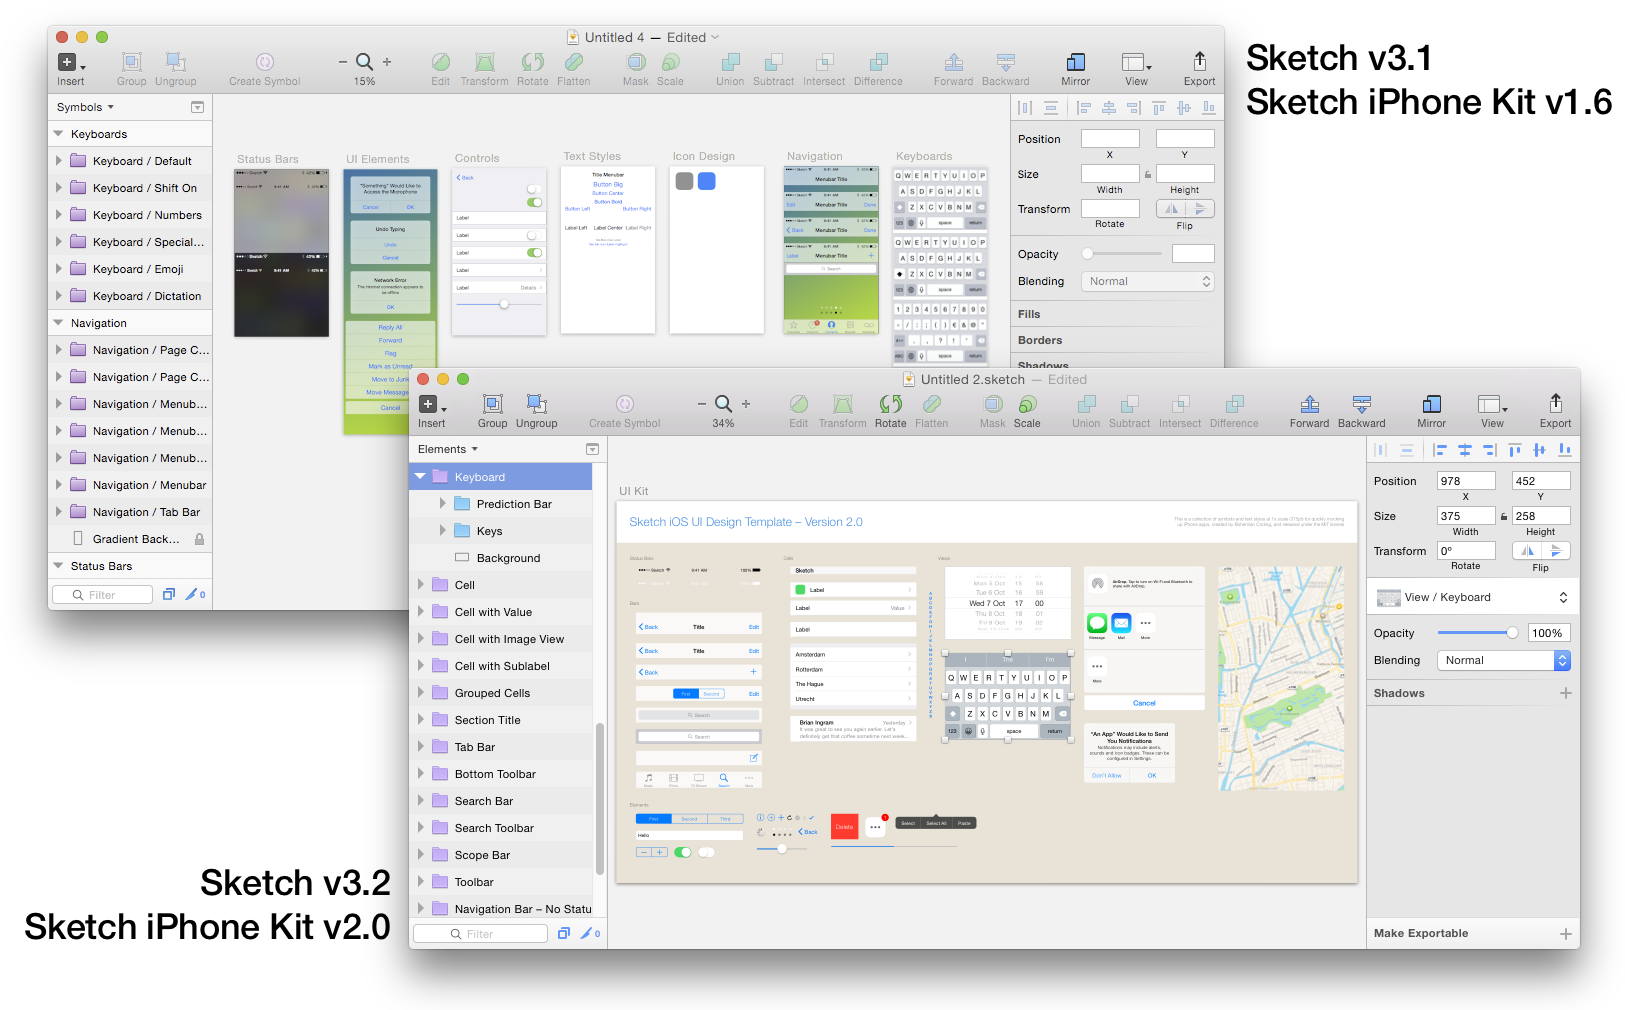Click the Elements layer list scrollbar

(x=600, y=798)
